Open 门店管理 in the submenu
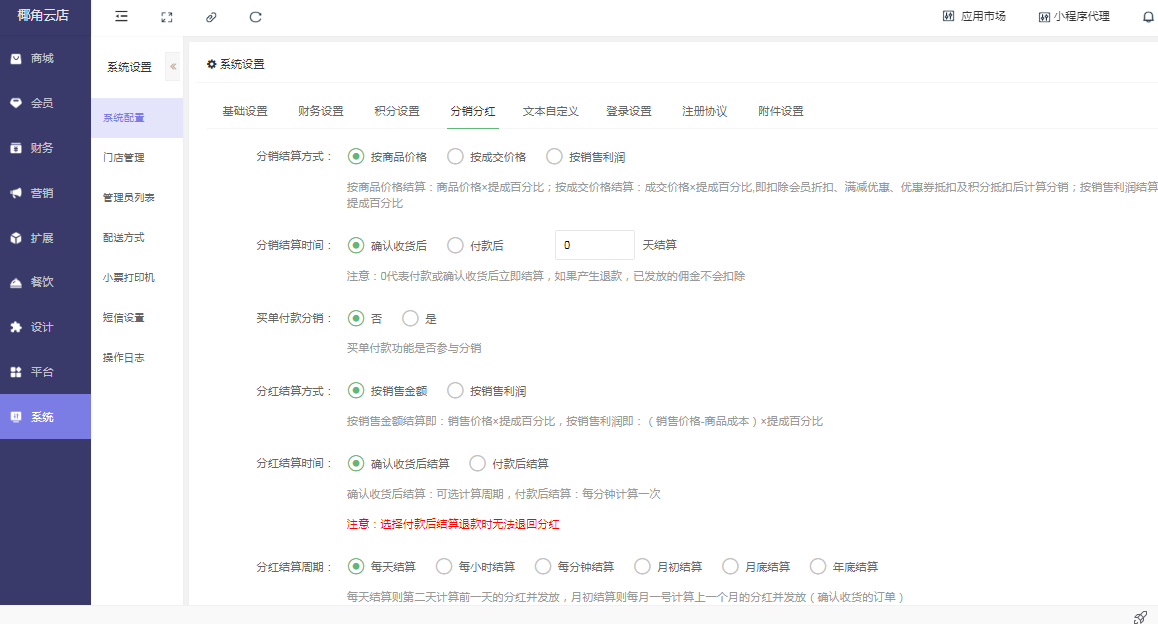The width and height of the screenshot is (1158, 624). (137, 157)
